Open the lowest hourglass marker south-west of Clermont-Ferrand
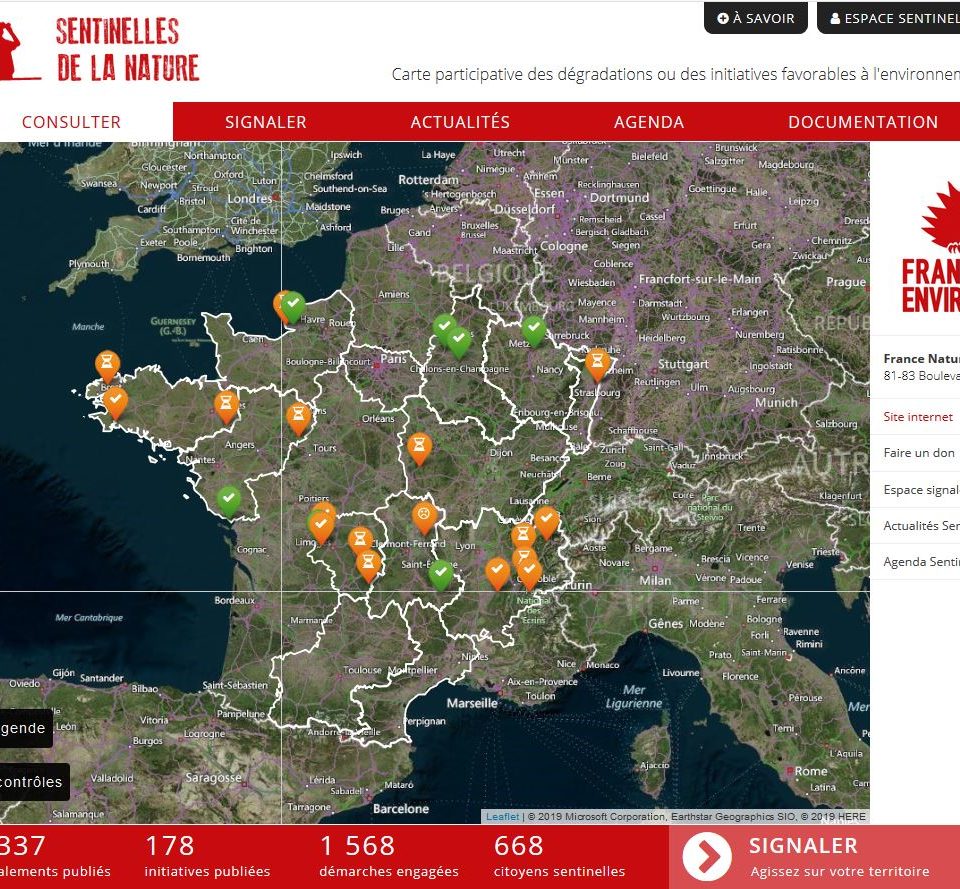 368,565
